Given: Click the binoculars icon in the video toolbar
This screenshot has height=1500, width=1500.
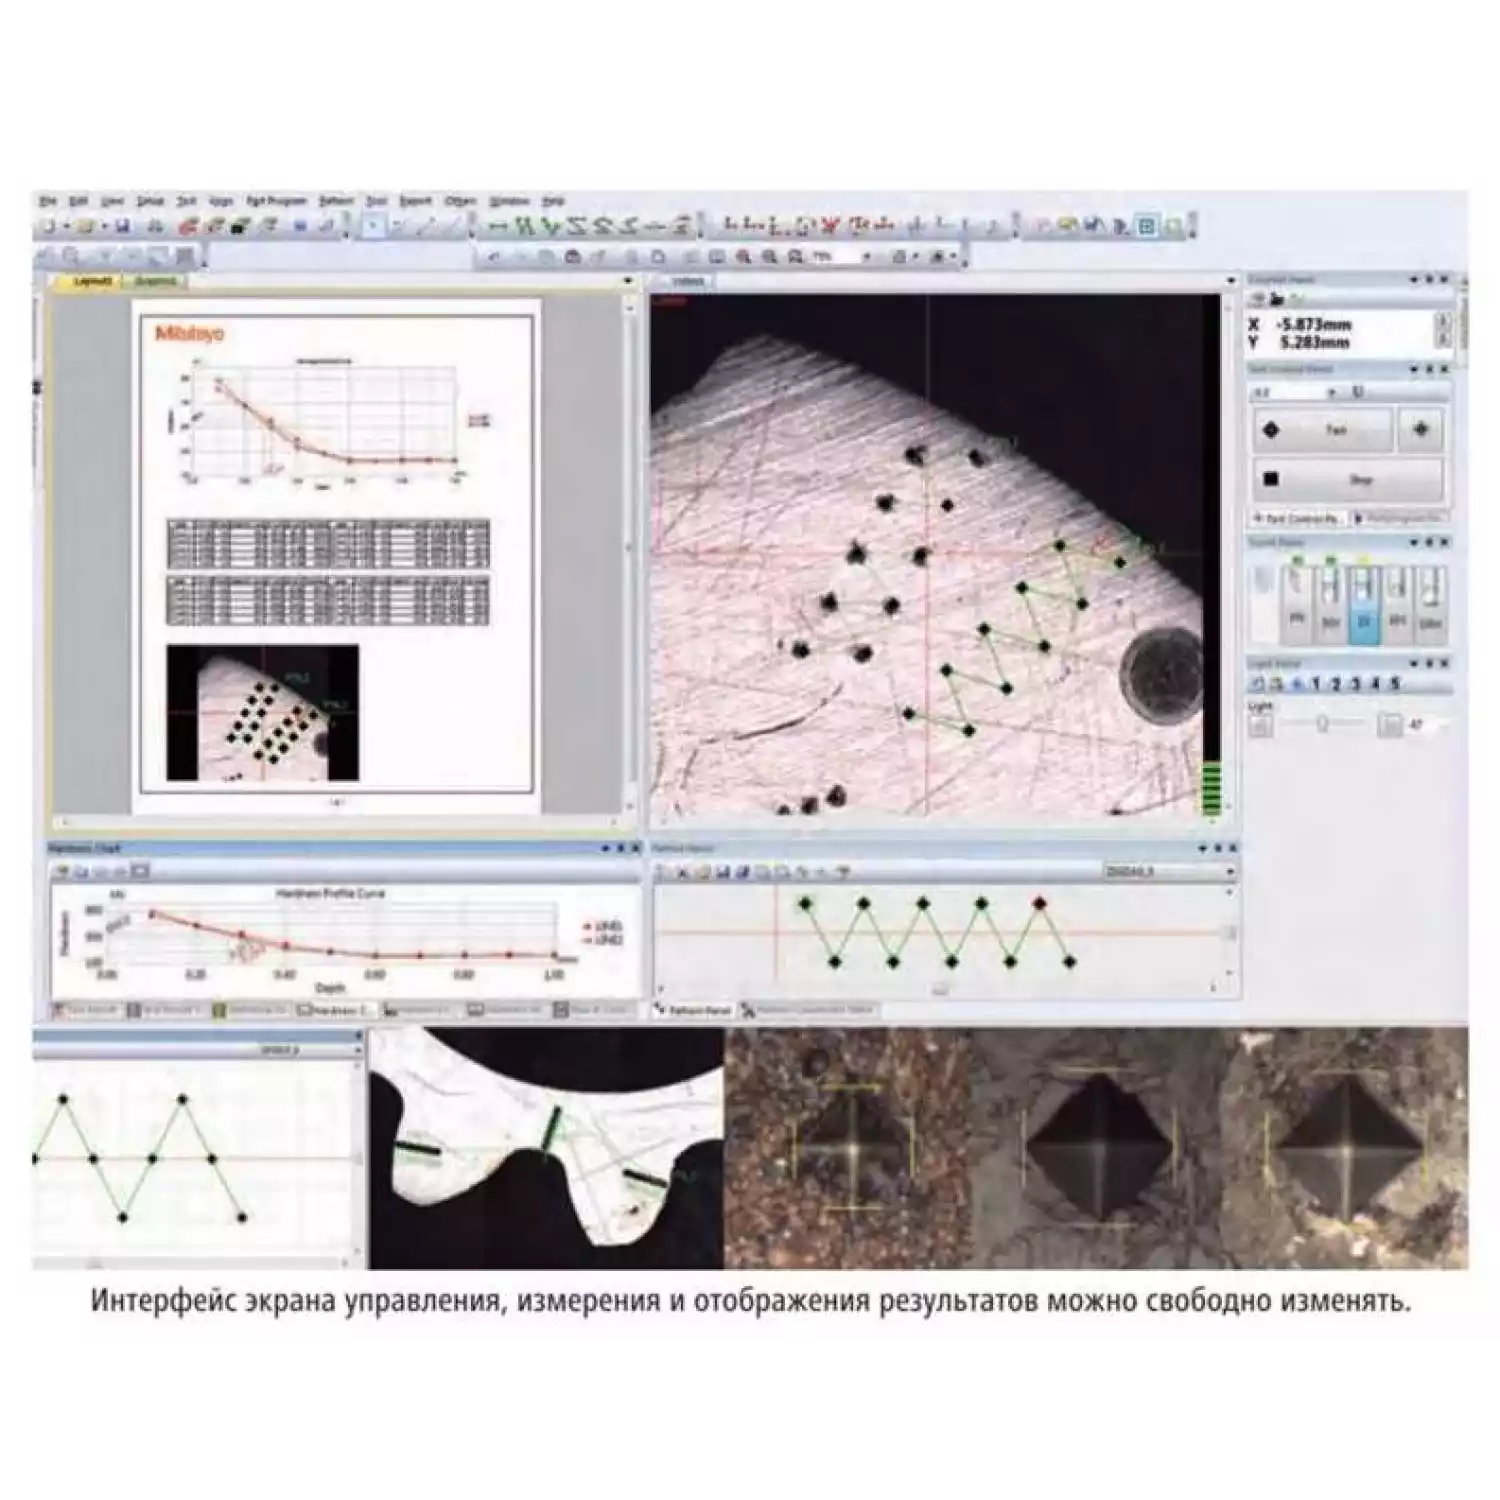Looking at the screenshot, I should point(573,257).
